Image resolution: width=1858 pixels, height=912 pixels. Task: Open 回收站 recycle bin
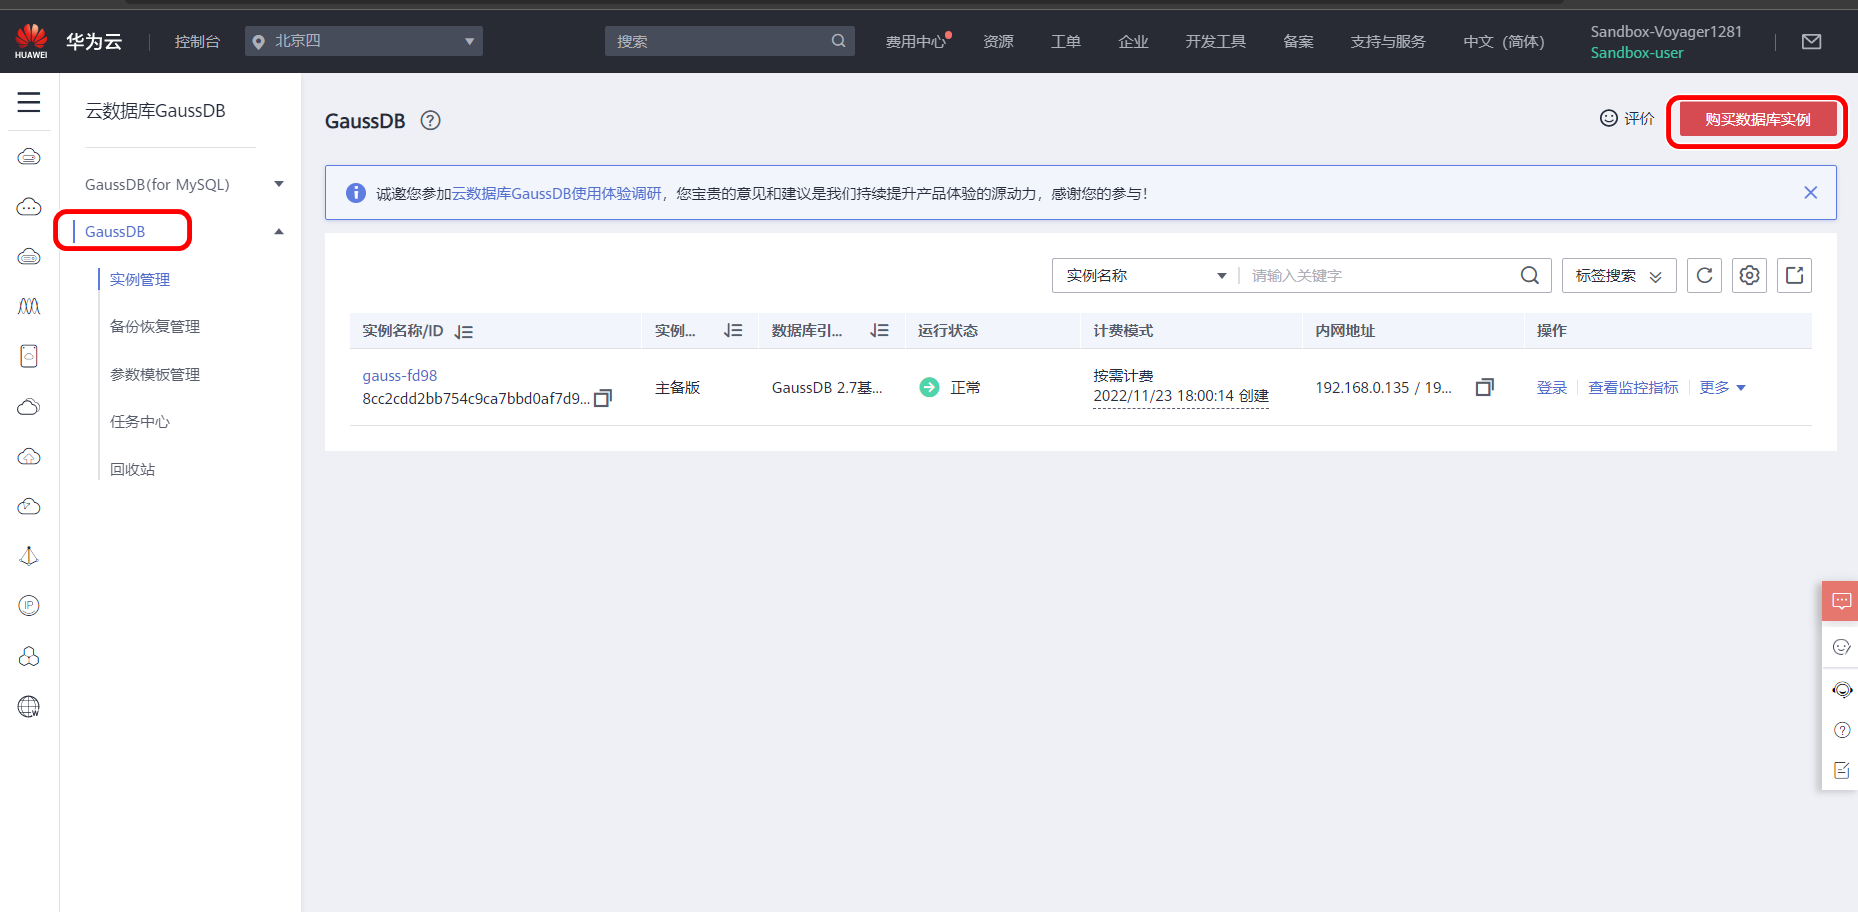tap(132, 469)
